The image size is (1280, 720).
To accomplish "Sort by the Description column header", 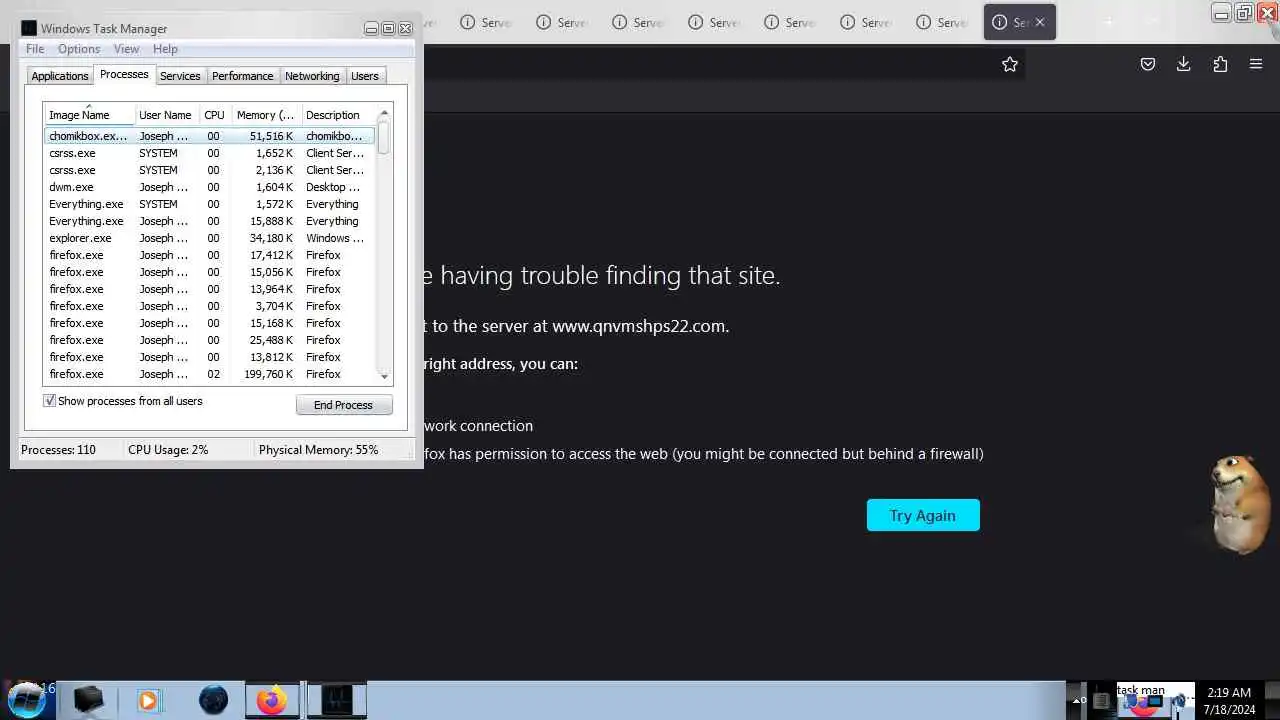I will [338, 115].
